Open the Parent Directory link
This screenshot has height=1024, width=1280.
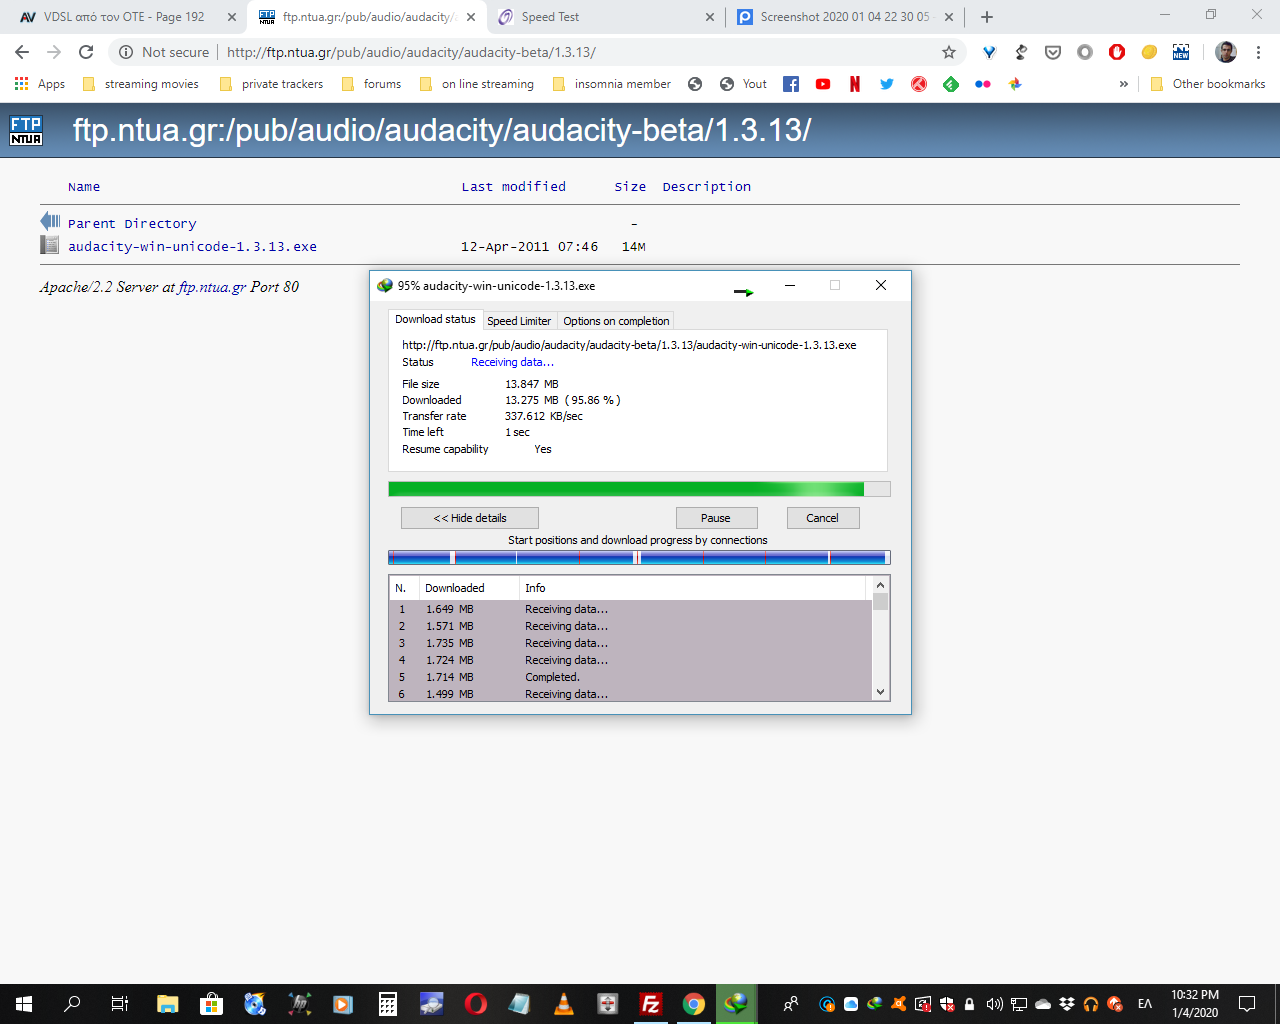[132, 224]
